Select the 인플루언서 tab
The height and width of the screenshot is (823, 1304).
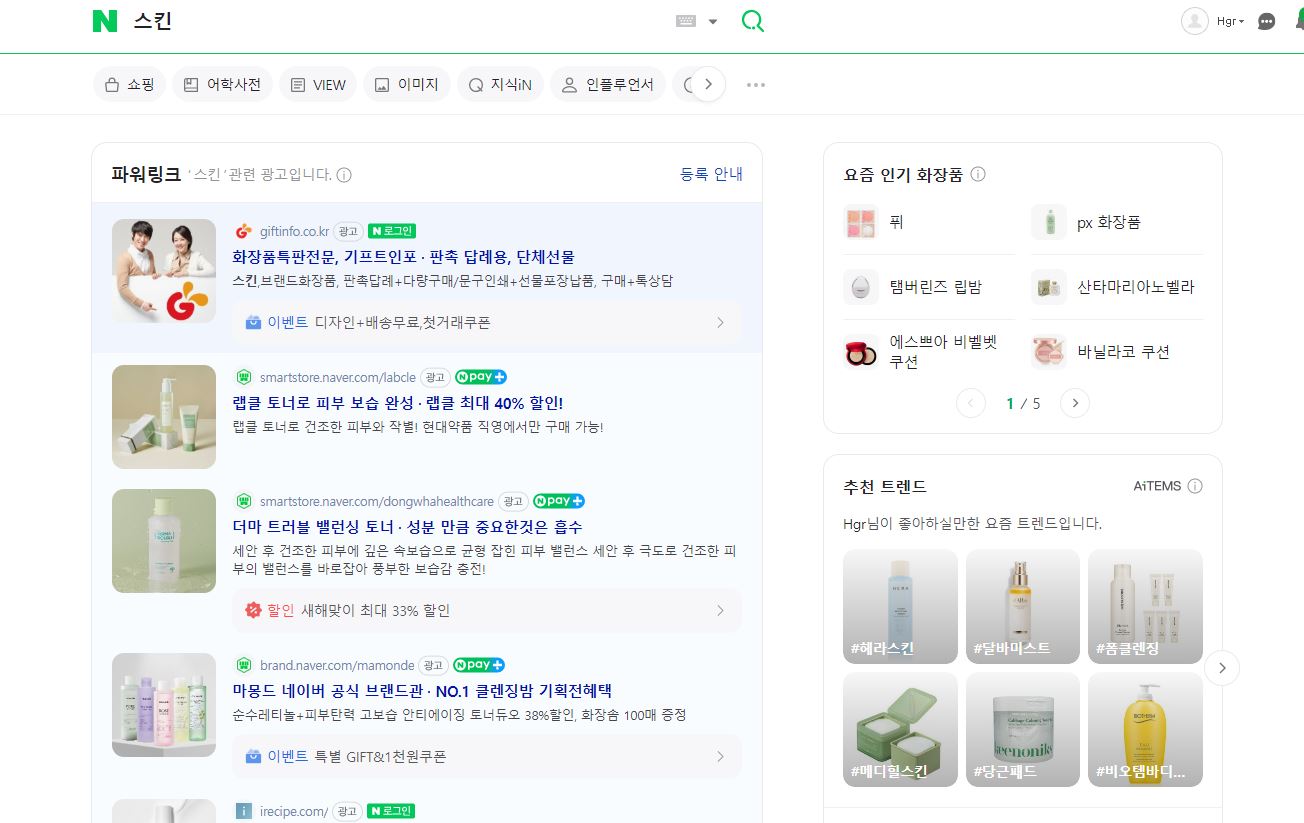pyautogui.click(x=608, y=85)
